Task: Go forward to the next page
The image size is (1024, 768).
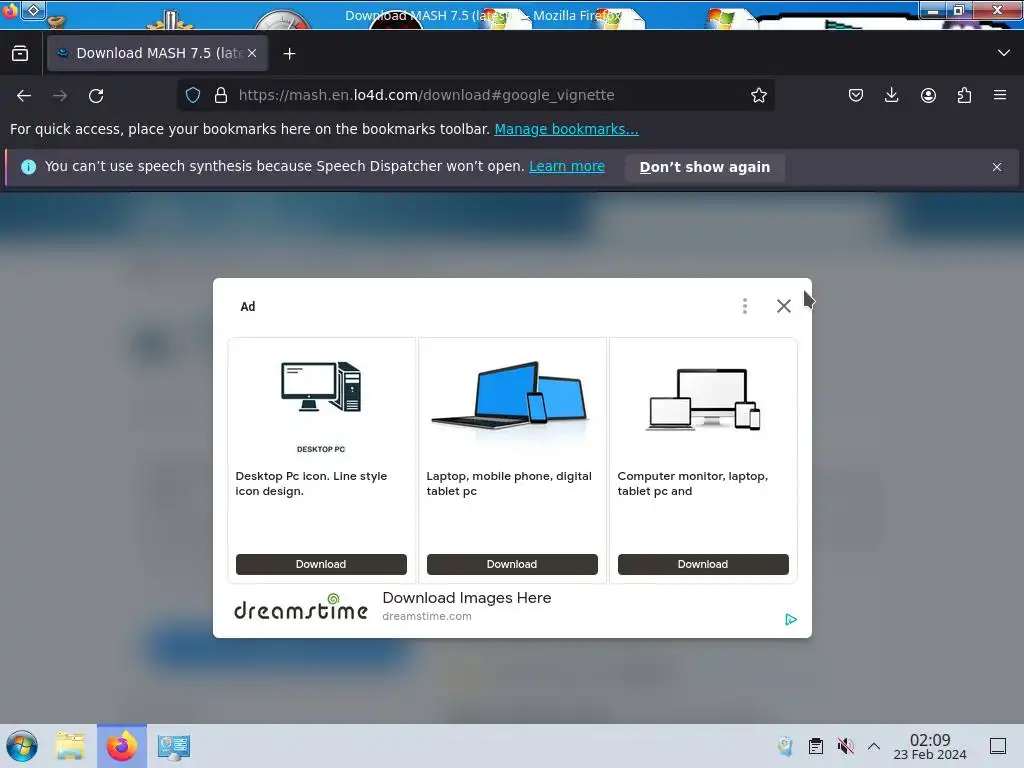Action: 60,95
